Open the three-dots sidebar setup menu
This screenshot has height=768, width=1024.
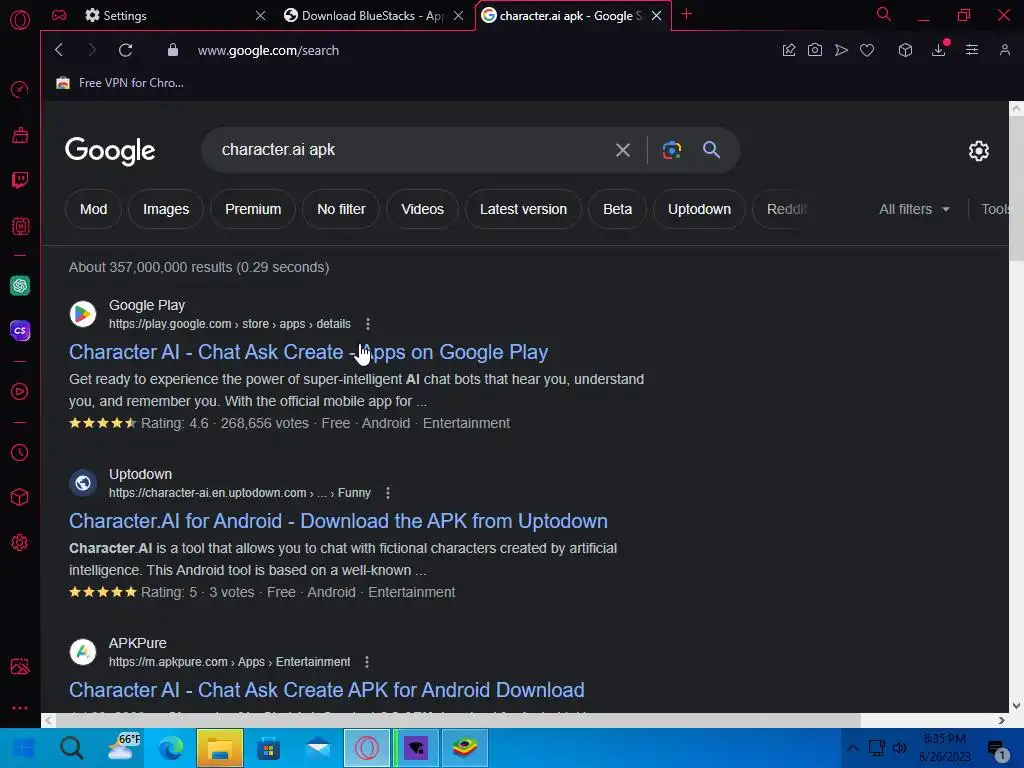pos(20,708)
